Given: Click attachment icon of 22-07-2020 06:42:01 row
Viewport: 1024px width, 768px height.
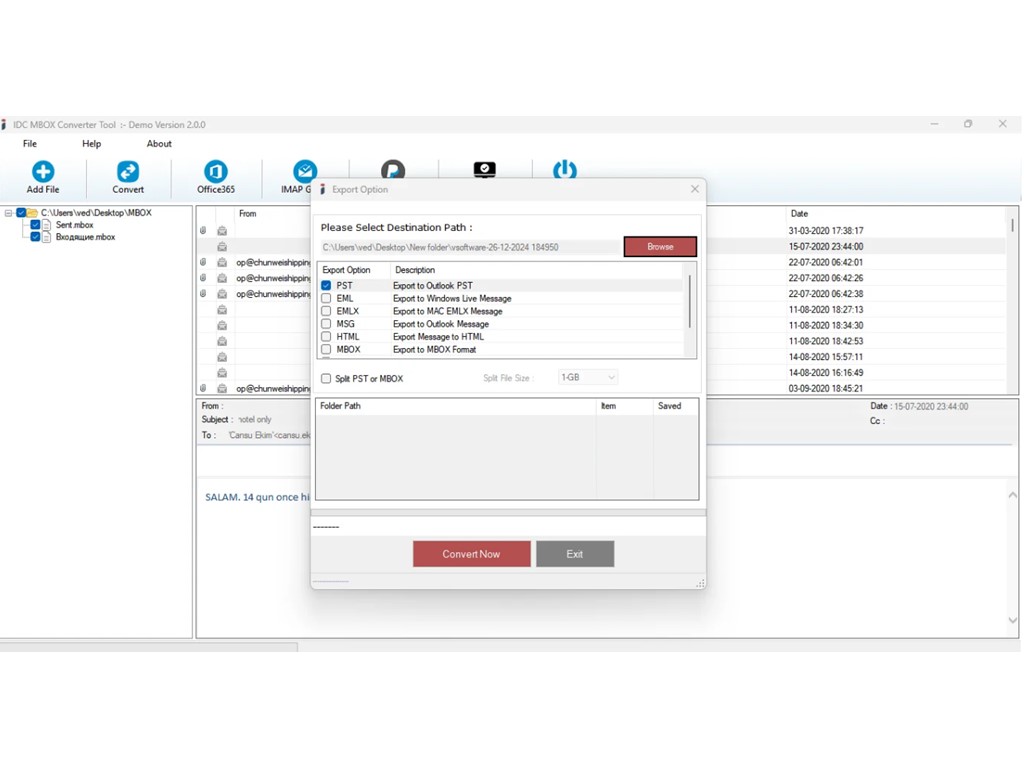Looking at the screenshot, I should point(203,263).
